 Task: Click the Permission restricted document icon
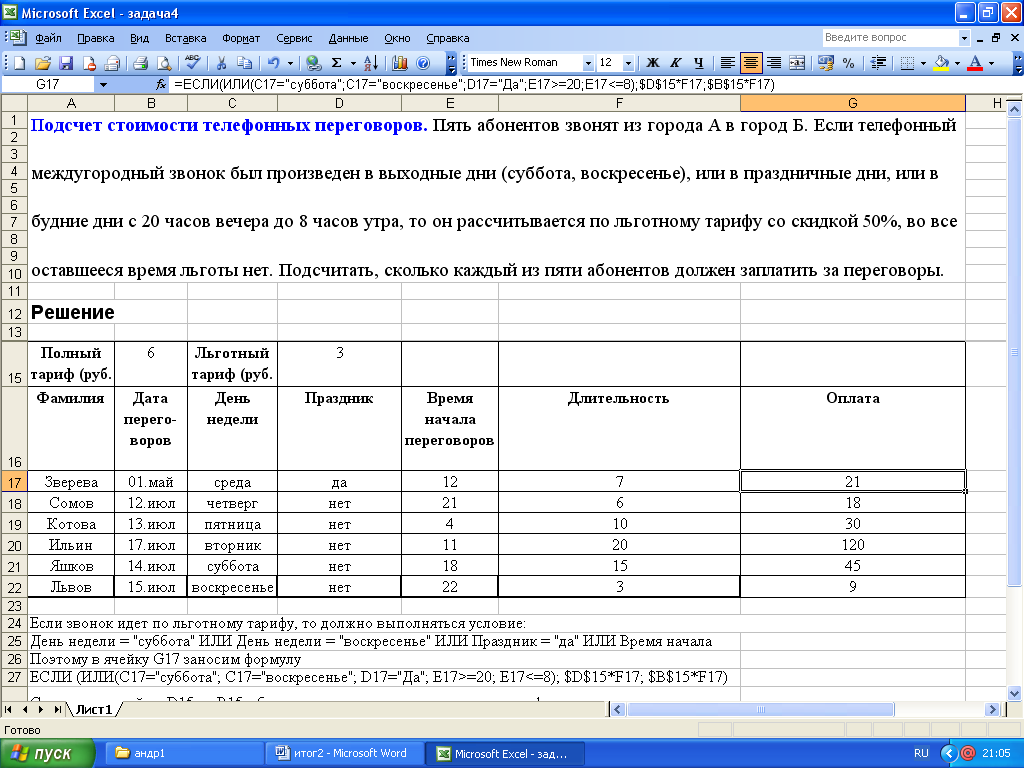[89, 63]
